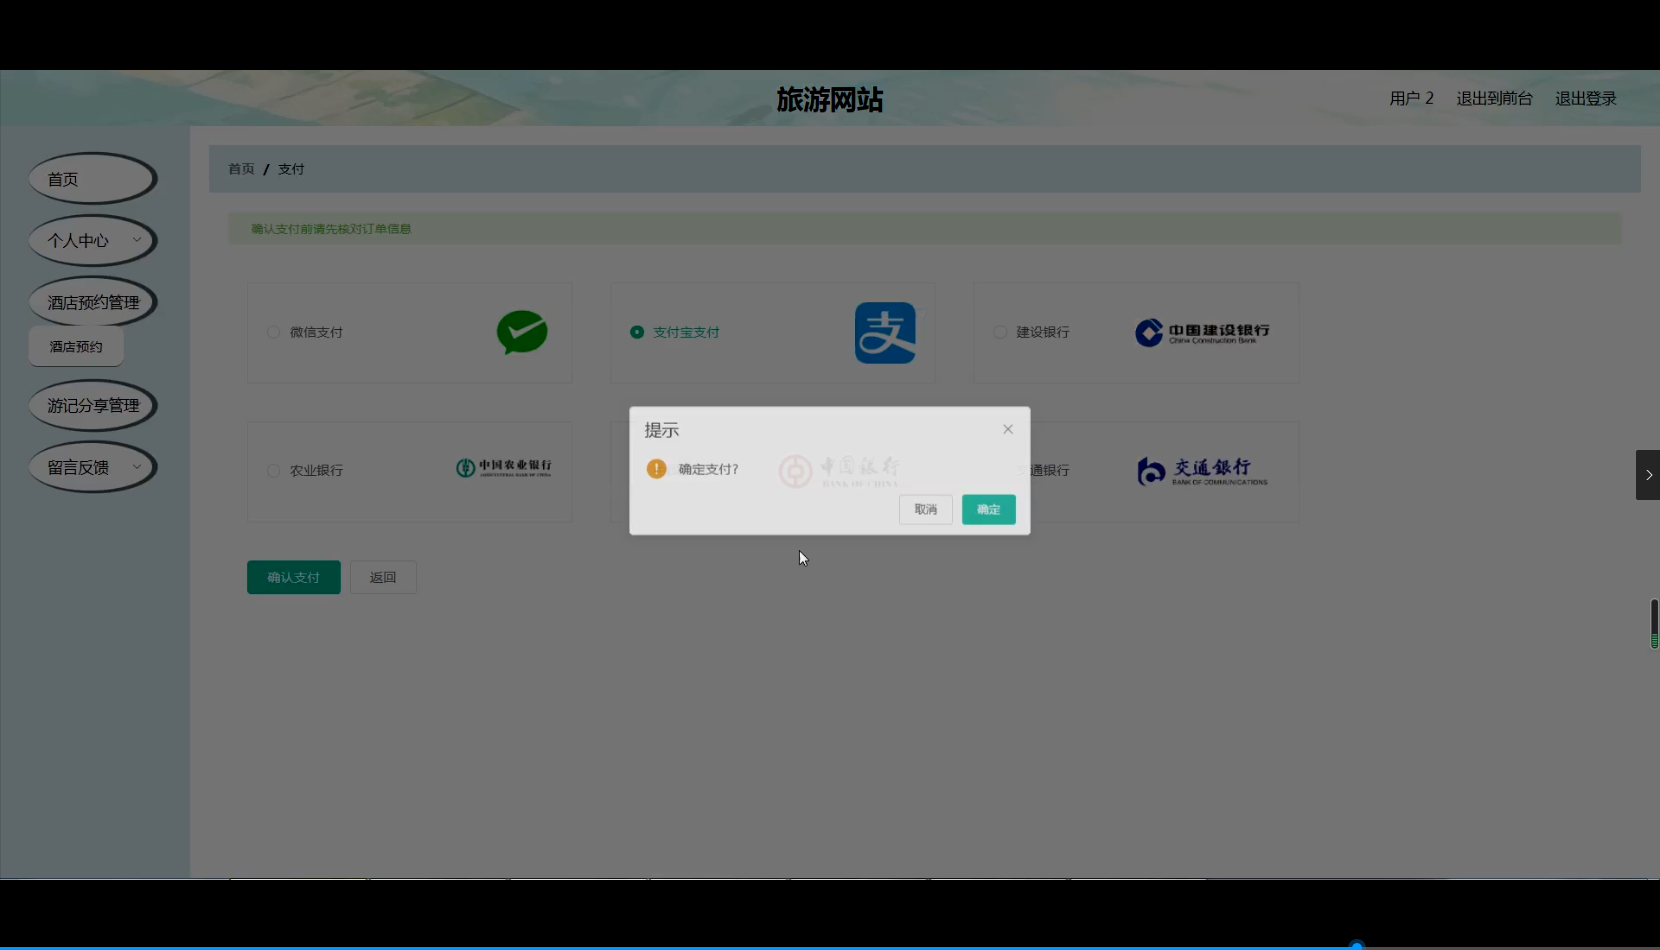Open the 留言反馈 sidebar menu
This screenshot has width=1660, height=950.
tap(93, 467)
